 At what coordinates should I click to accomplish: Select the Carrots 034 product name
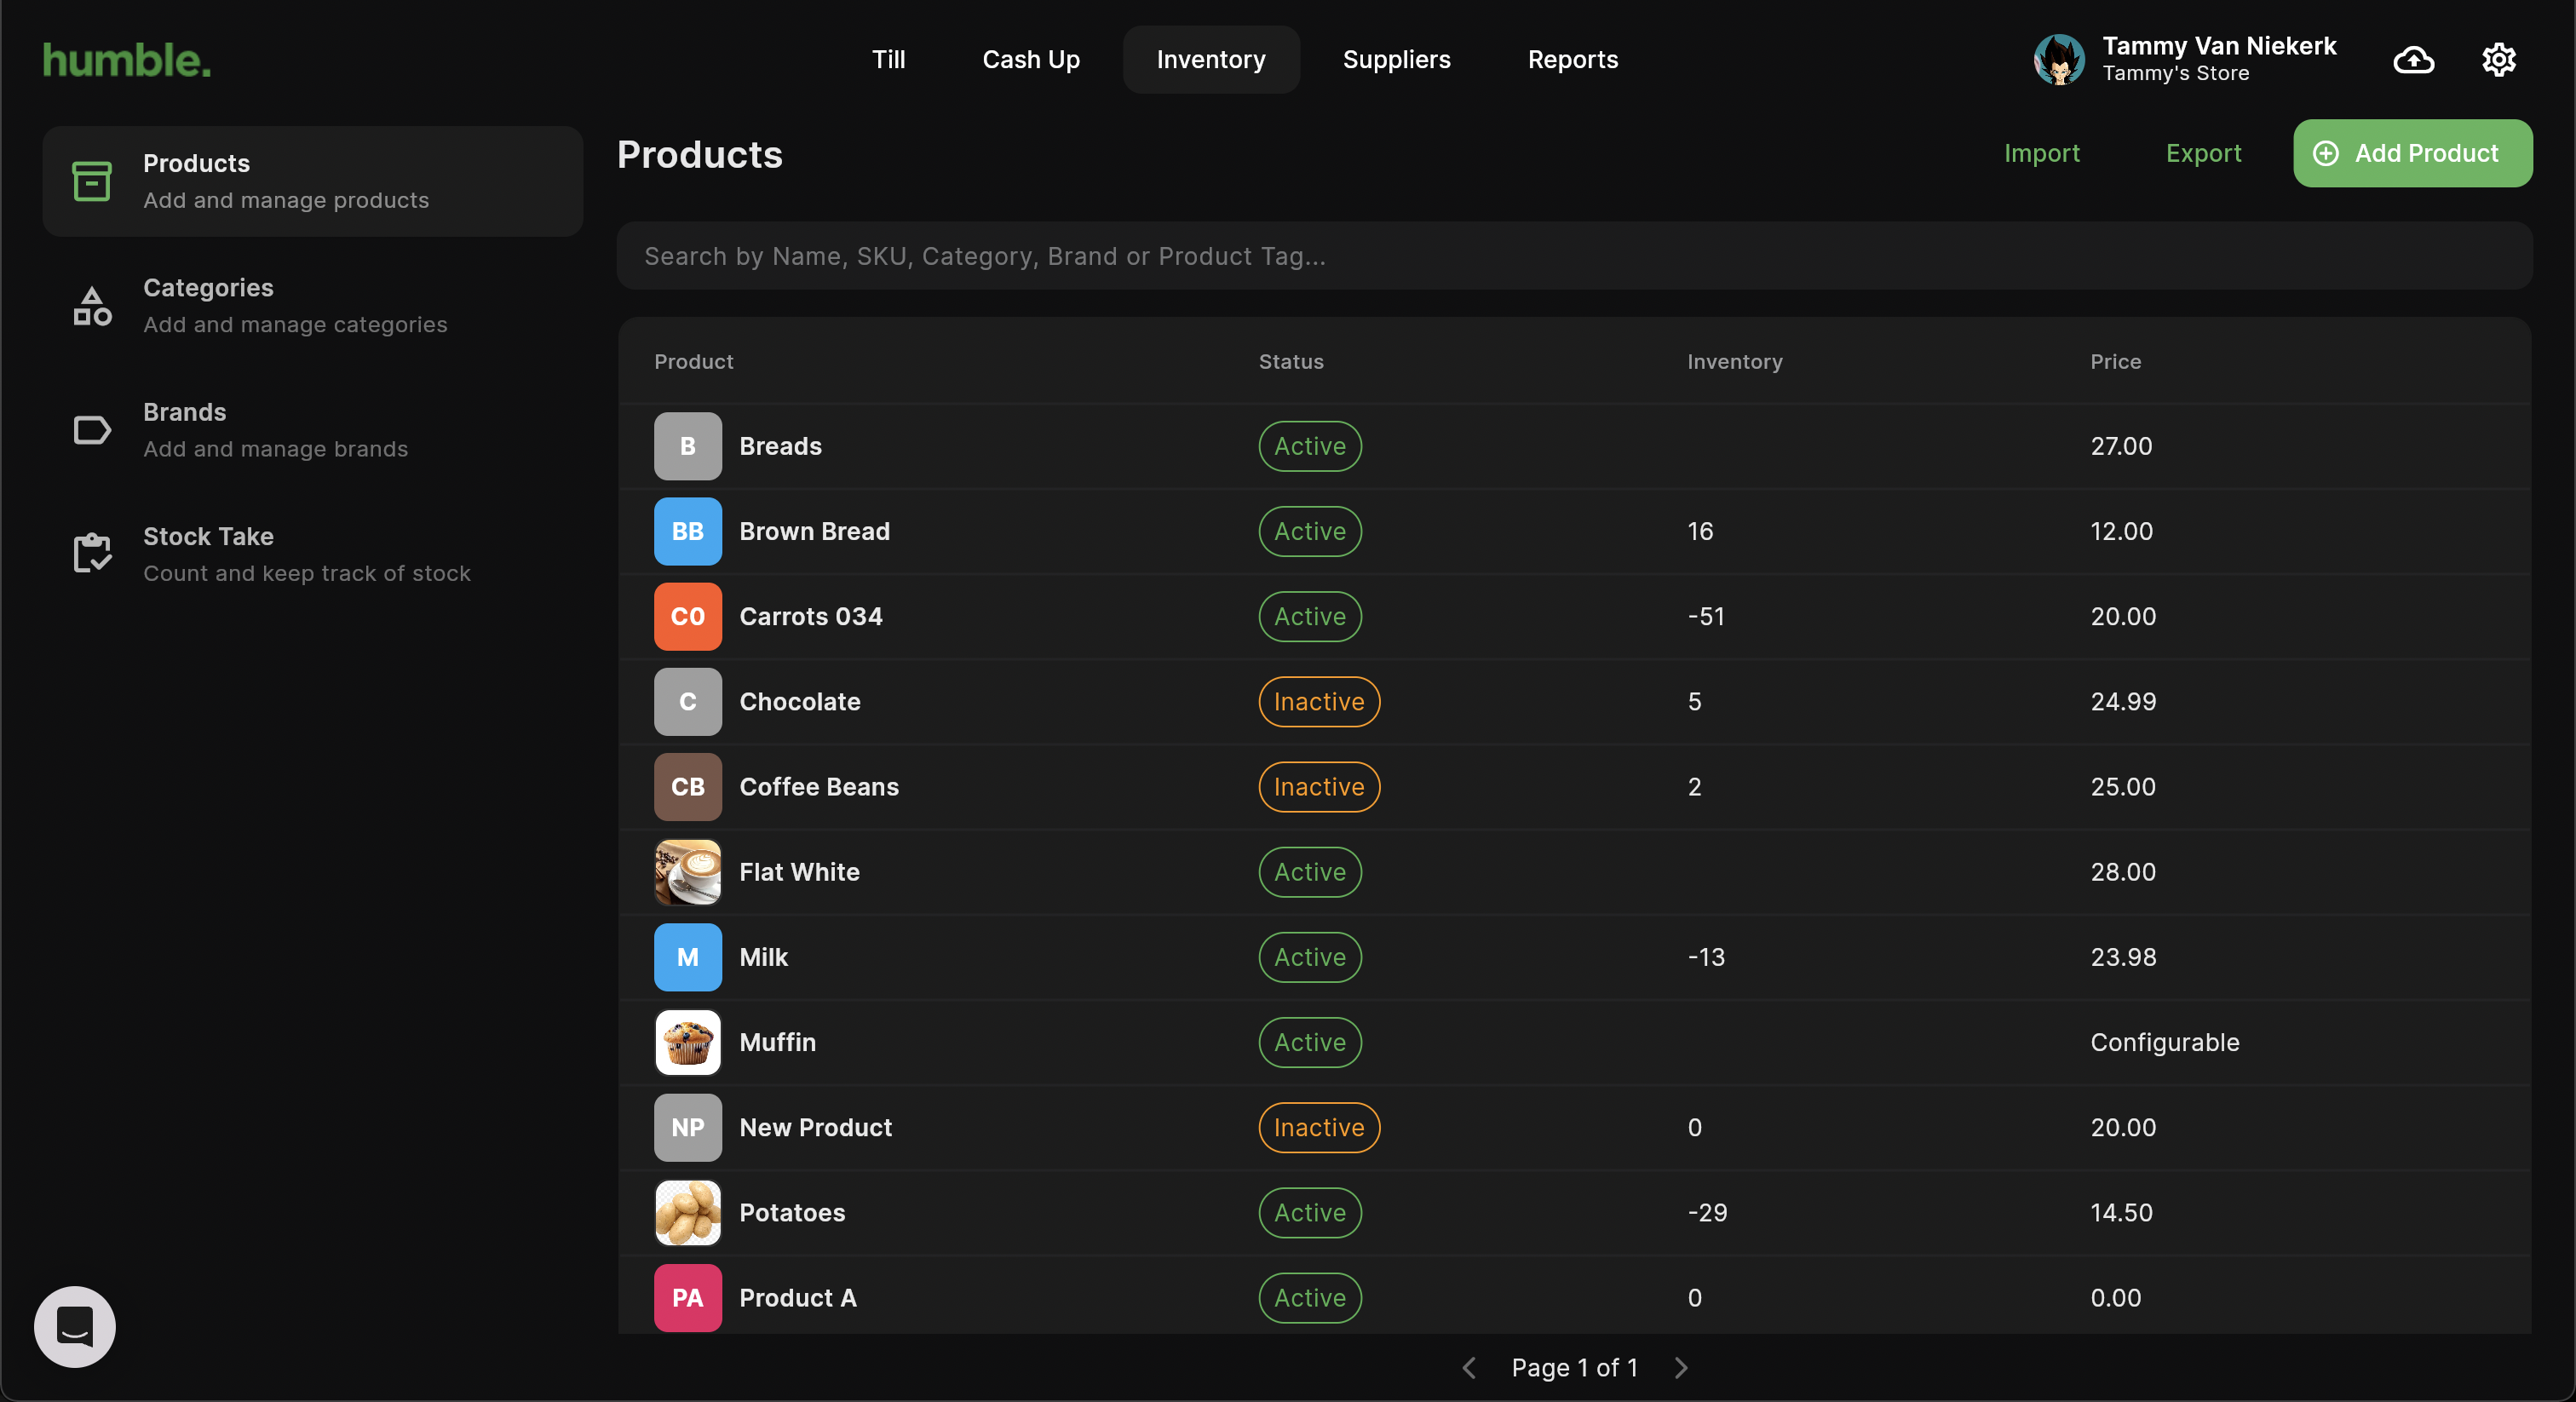(810, 616)
